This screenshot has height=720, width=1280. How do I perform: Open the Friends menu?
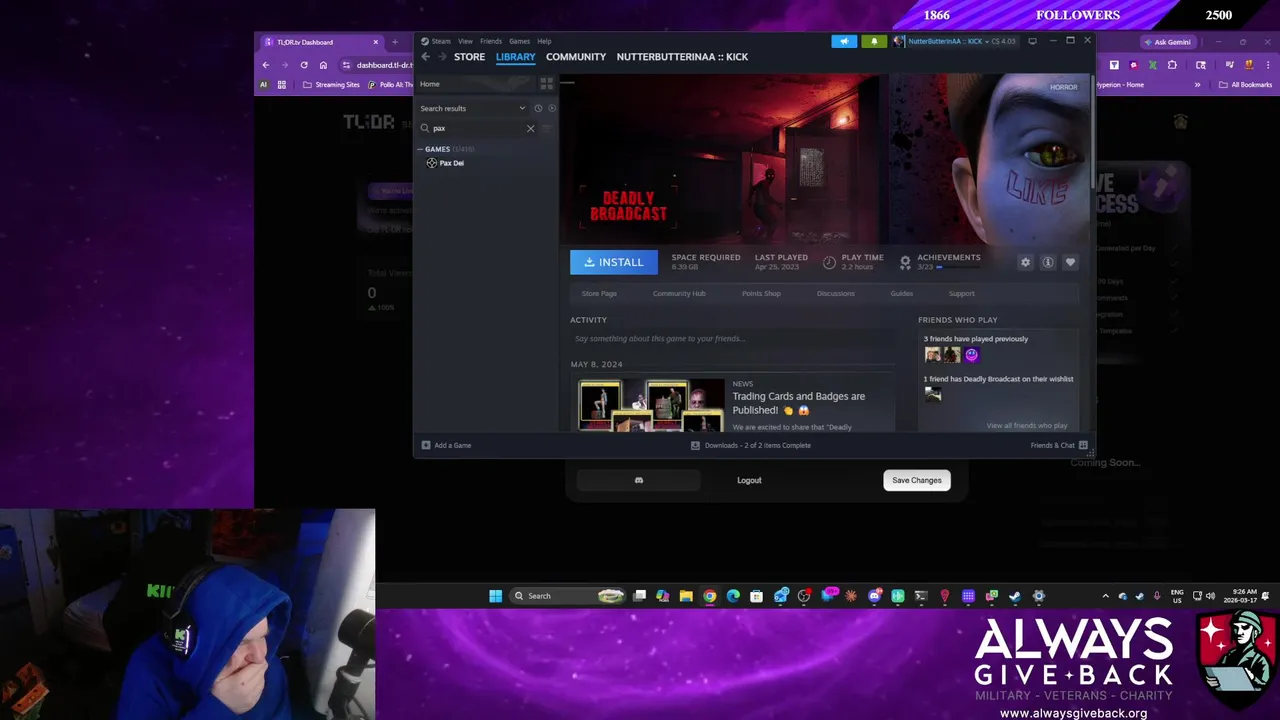tap(491, 41)
